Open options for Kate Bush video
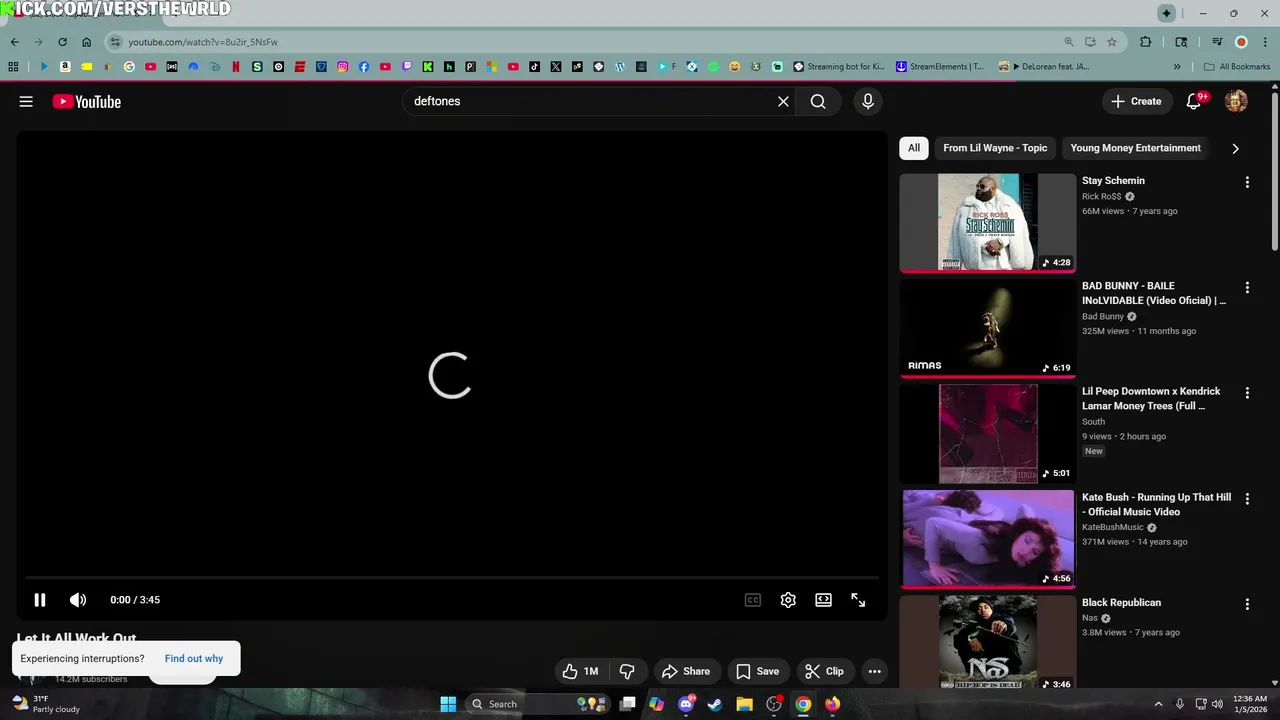Viewport: 1280px width, 720px height. pyautogui.click(x=1247, y=499)
